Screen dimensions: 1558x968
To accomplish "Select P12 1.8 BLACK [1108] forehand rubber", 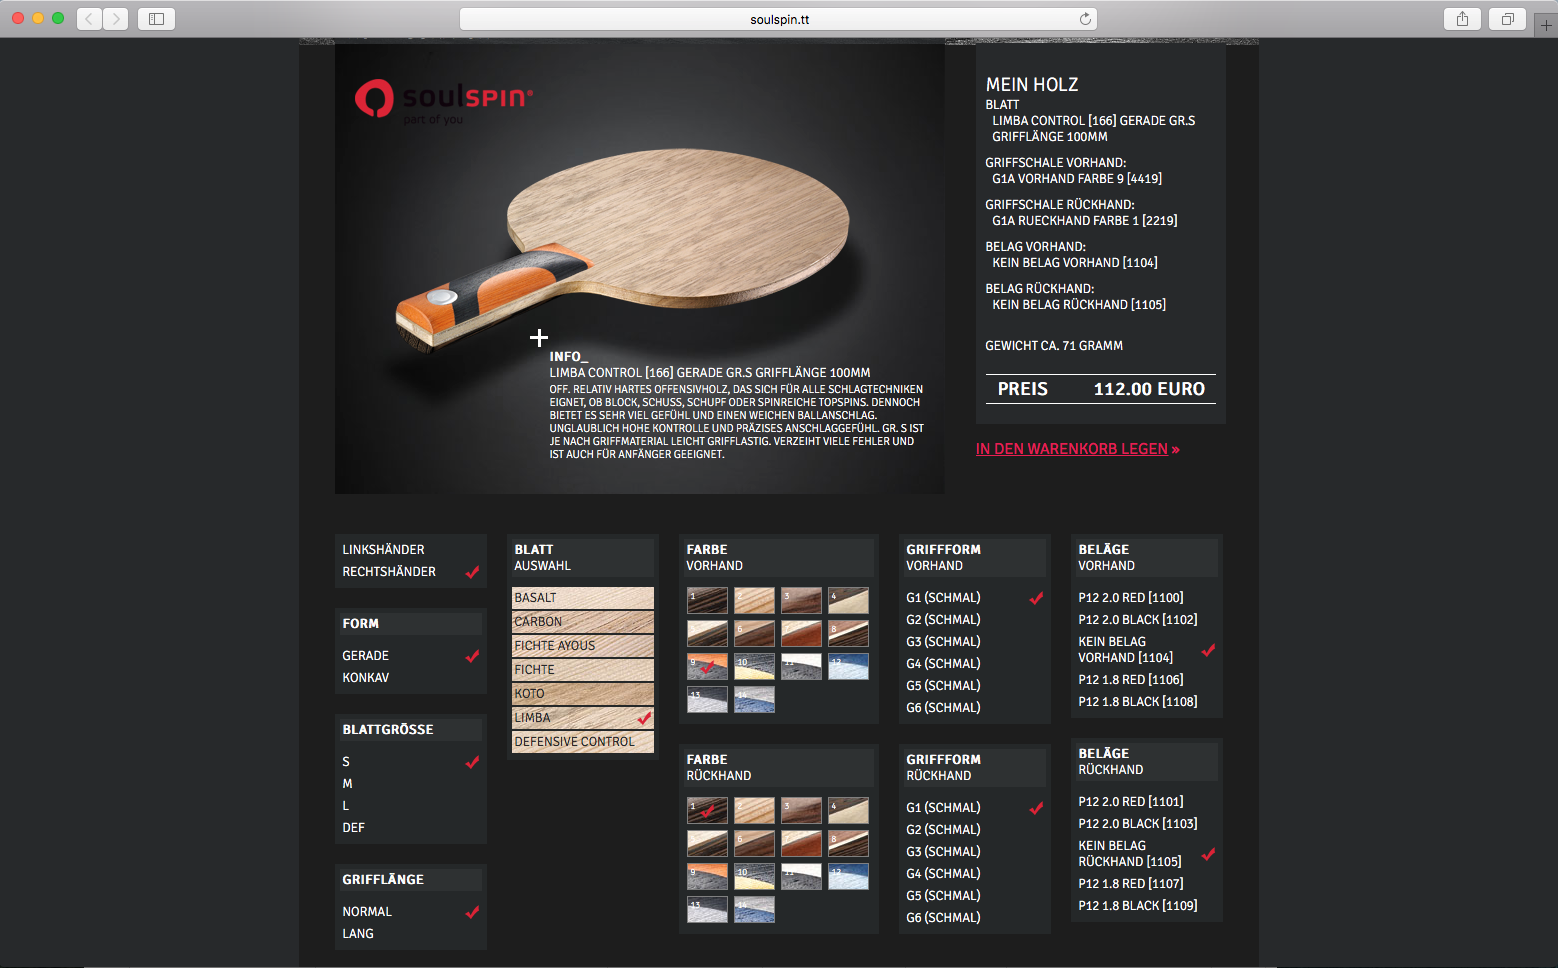I will [x=1138, y=702].
